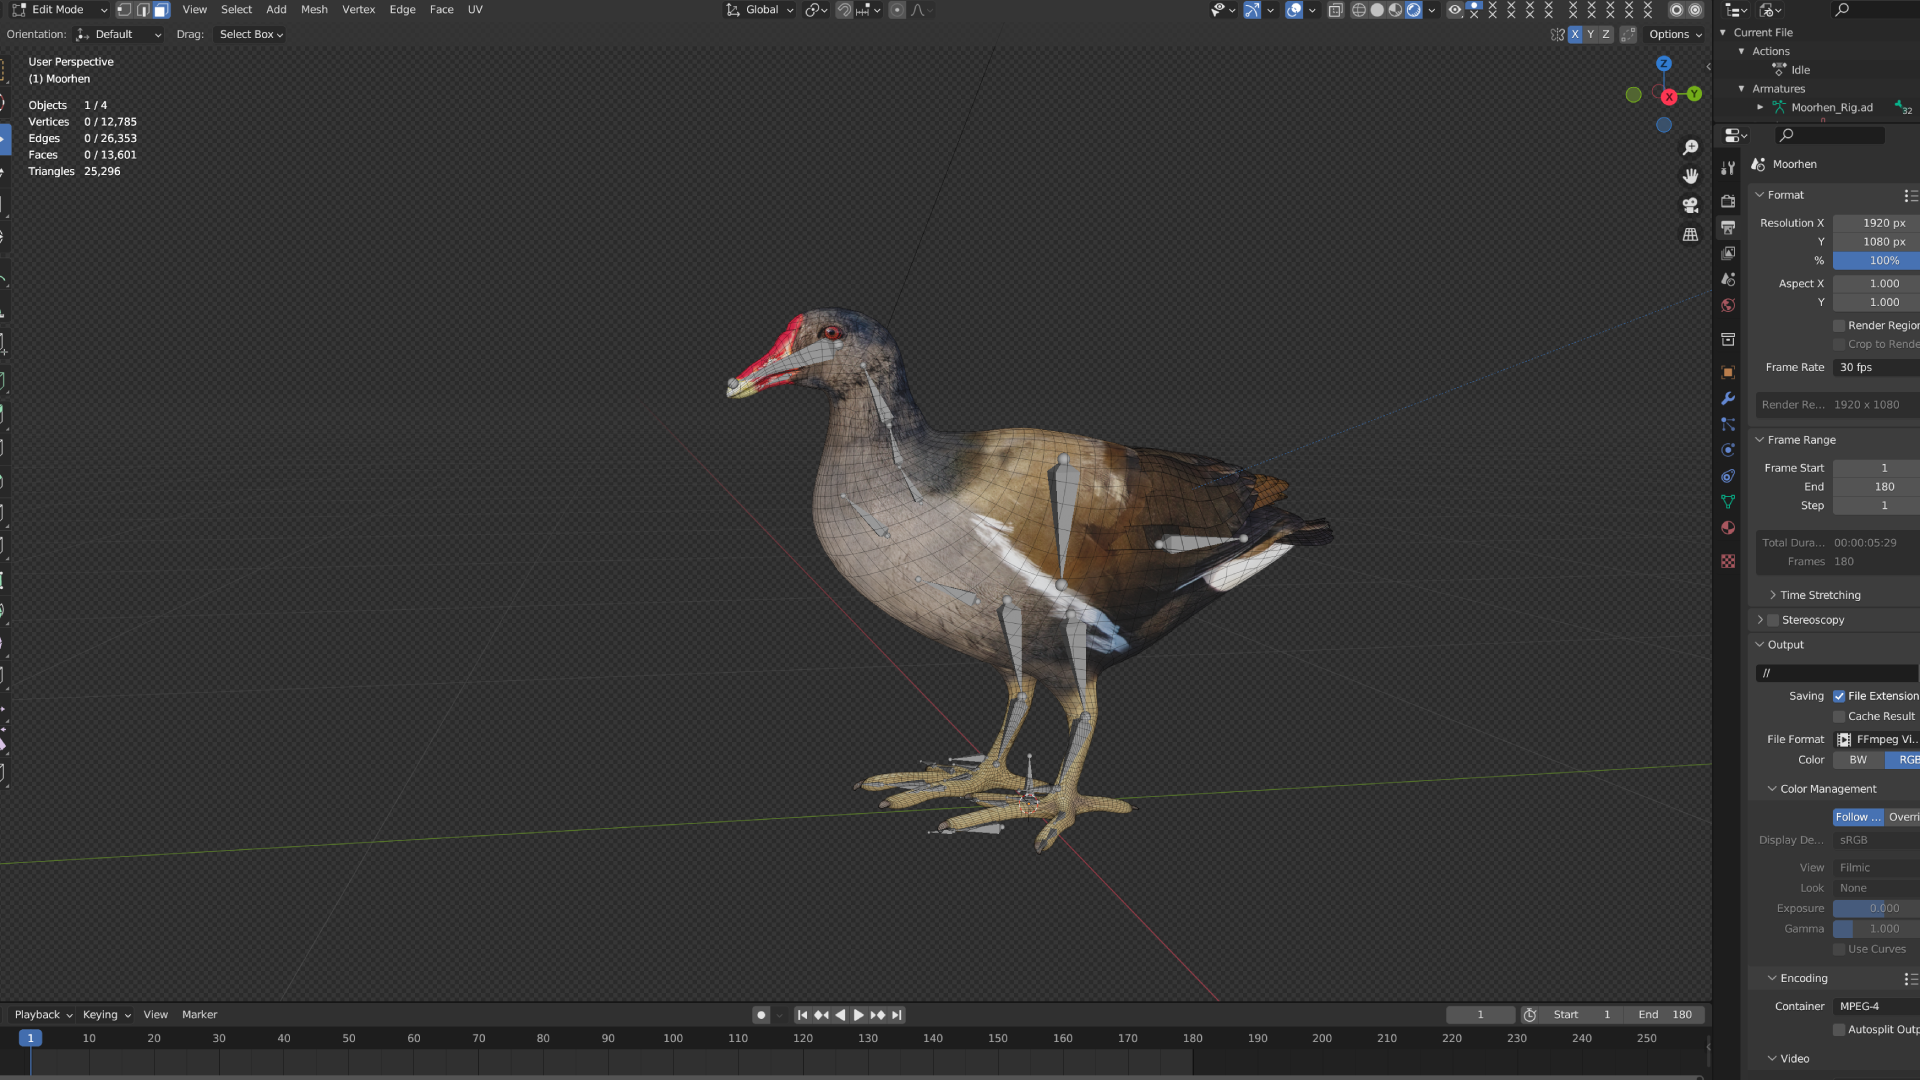Click the pan hand viewport icon
This screenshot has height=1080, width=1920.
[x=1690, y=176]
